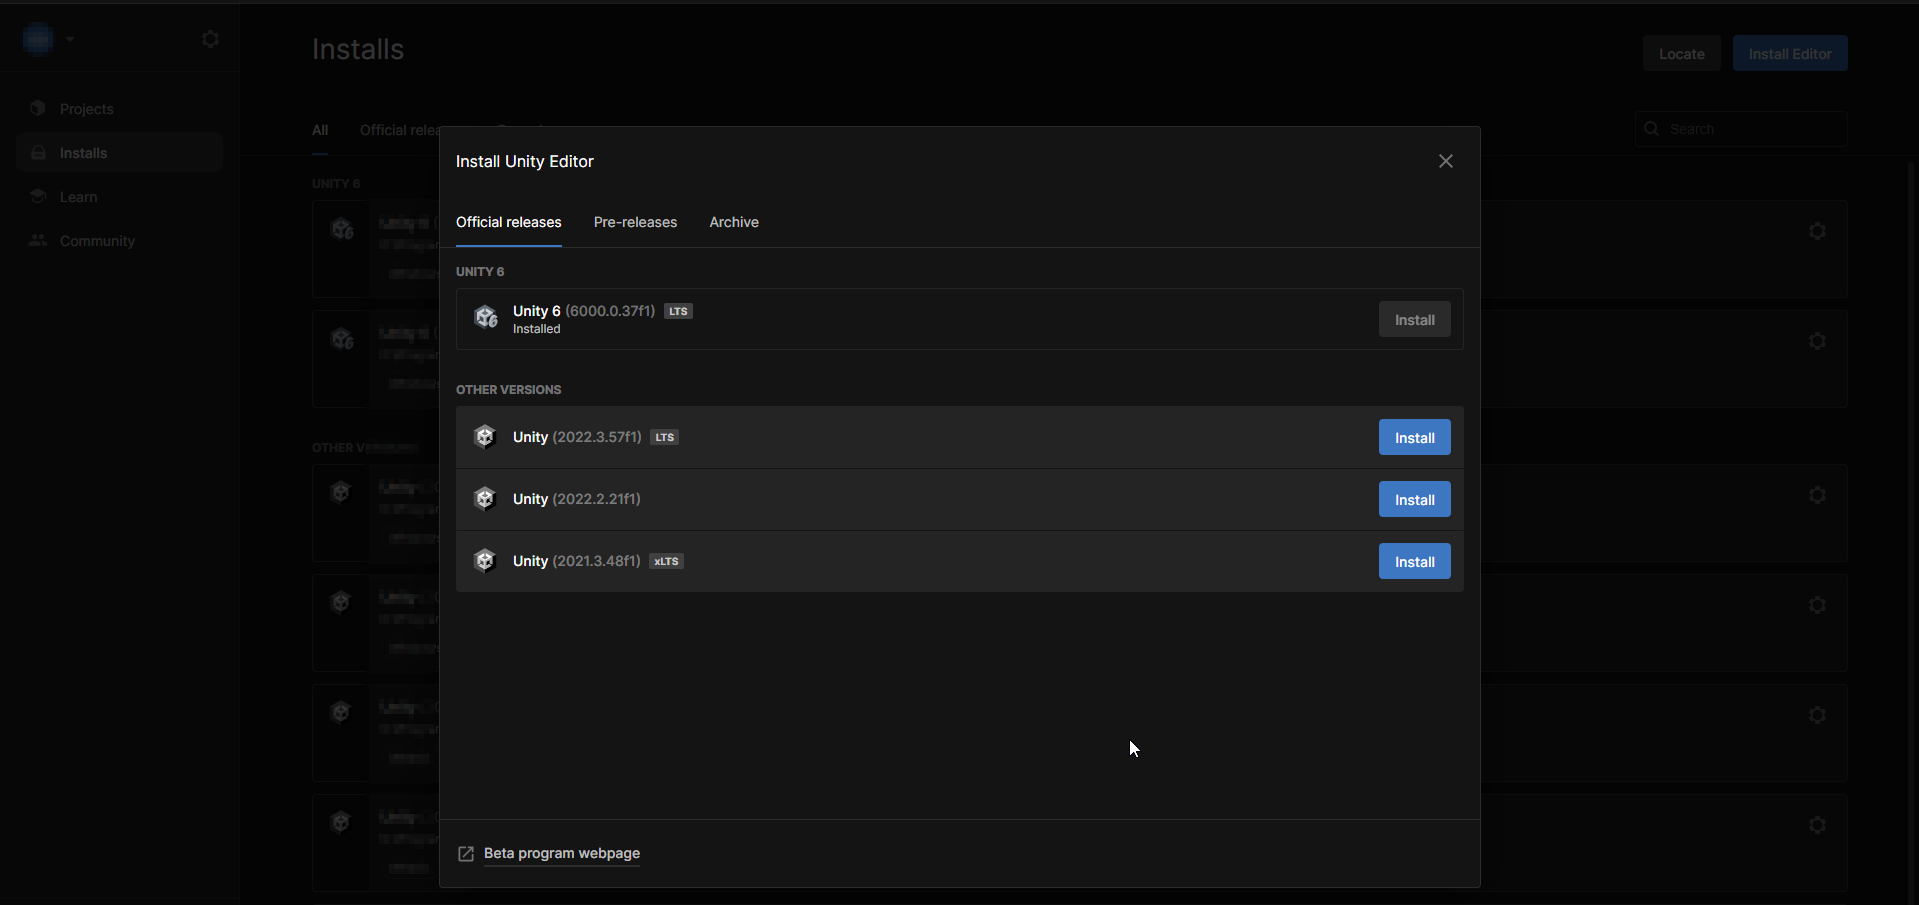1919x905 pixels.
Task: Click the Unity 2022.3.57f1 cube icon
Action: 485,437
